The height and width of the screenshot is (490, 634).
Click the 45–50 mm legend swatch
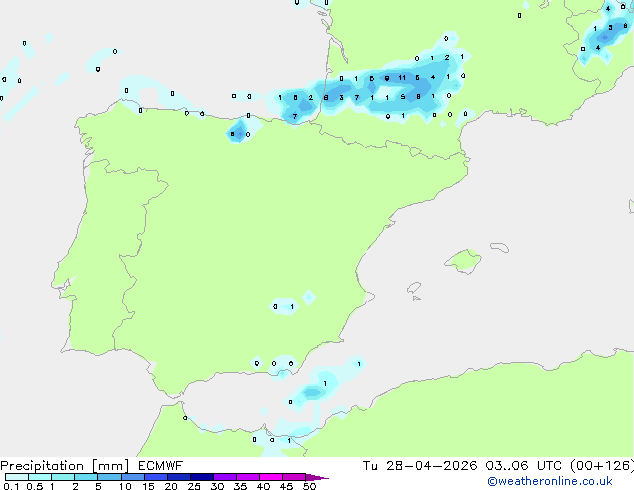tap(294, 477)
